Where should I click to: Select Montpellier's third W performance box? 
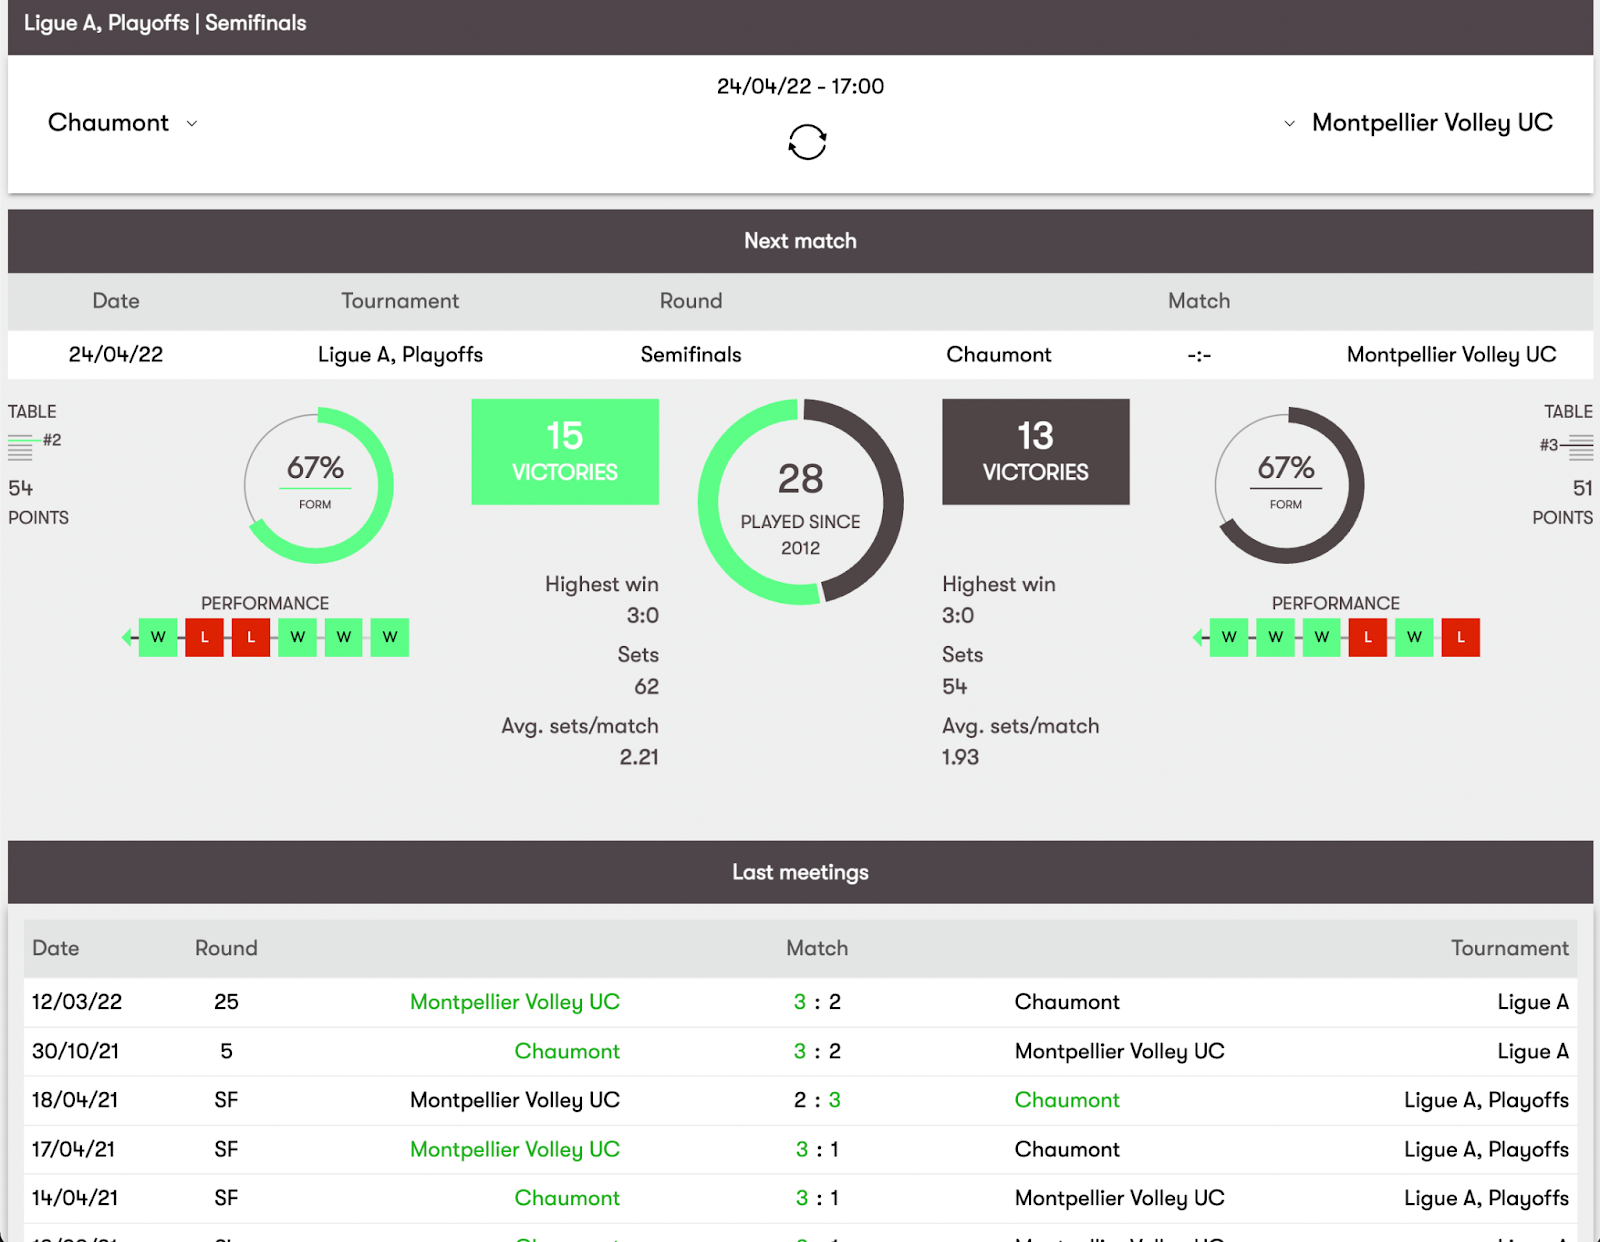click(1322, 637)
